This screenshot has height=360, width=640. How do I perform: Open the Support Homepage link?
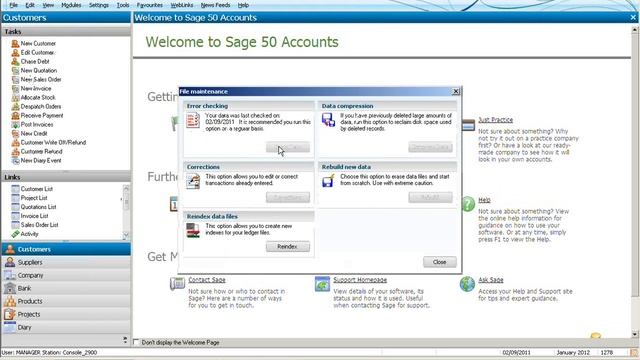click(x=360, y=280)
